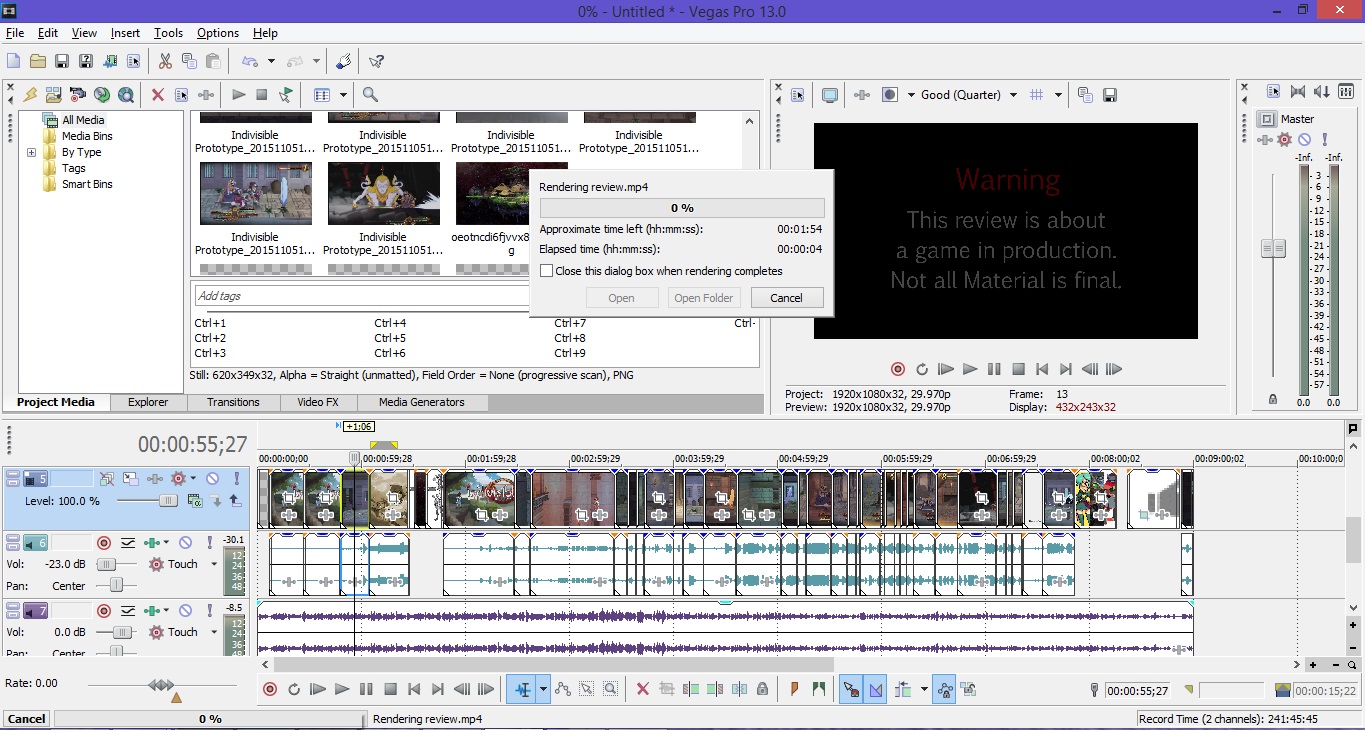Open the Insert menu

tap(125, 33)
